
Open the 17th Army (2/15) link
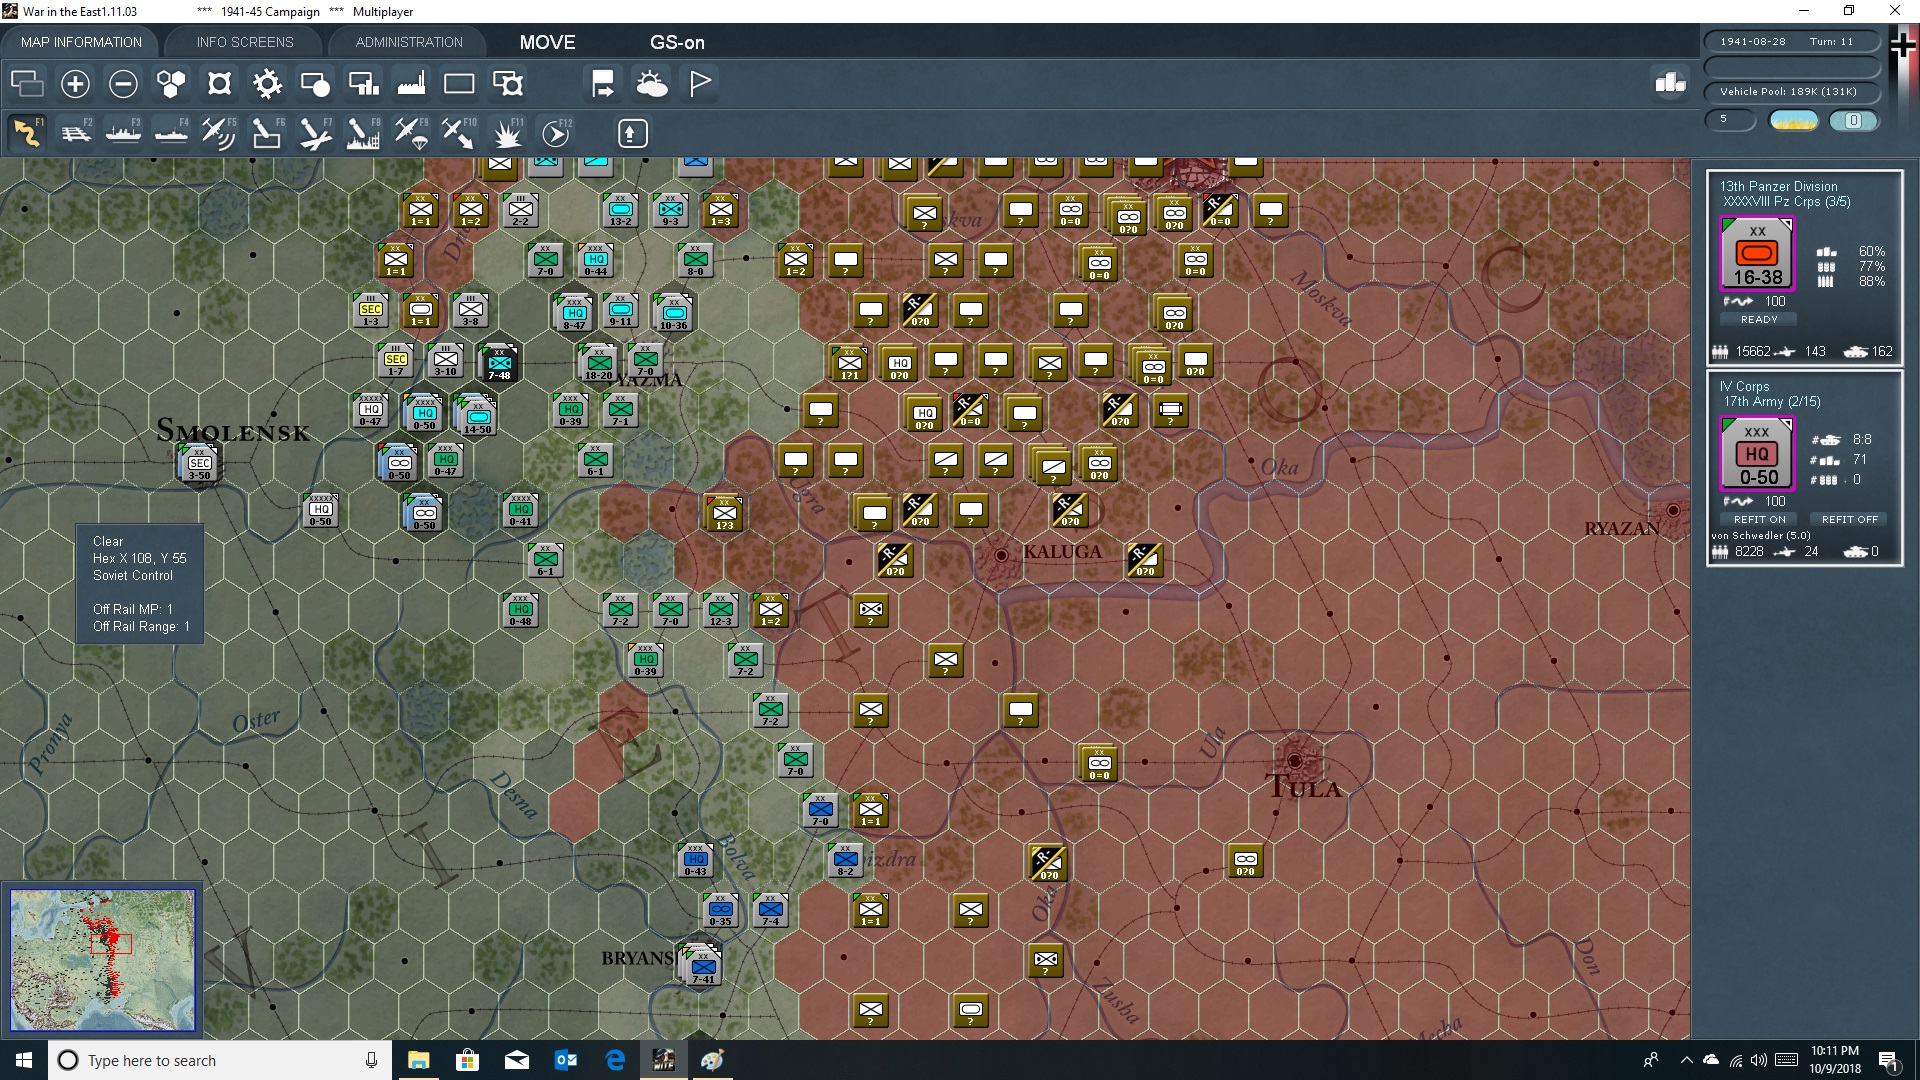point(1771,401)
